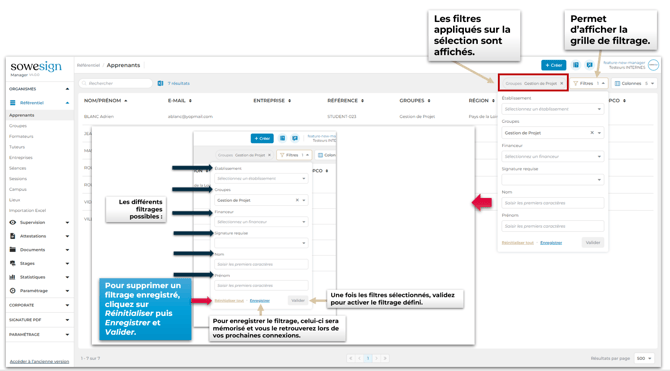
Task: Click the Excel export icon beside 7 résultats
Action: point(160,83)
